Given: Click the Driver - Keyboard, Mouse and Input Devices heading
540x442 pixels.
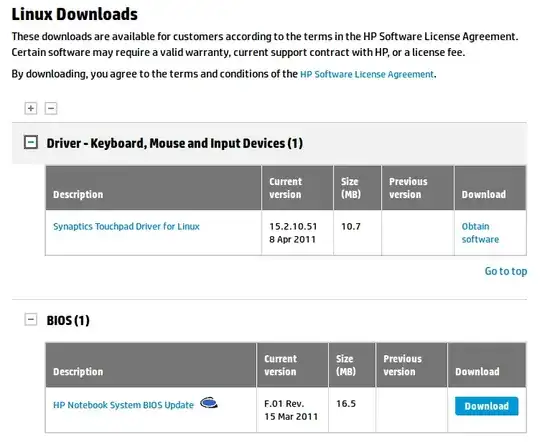Looking at the screenshot, I should click(x=175, y=143).
